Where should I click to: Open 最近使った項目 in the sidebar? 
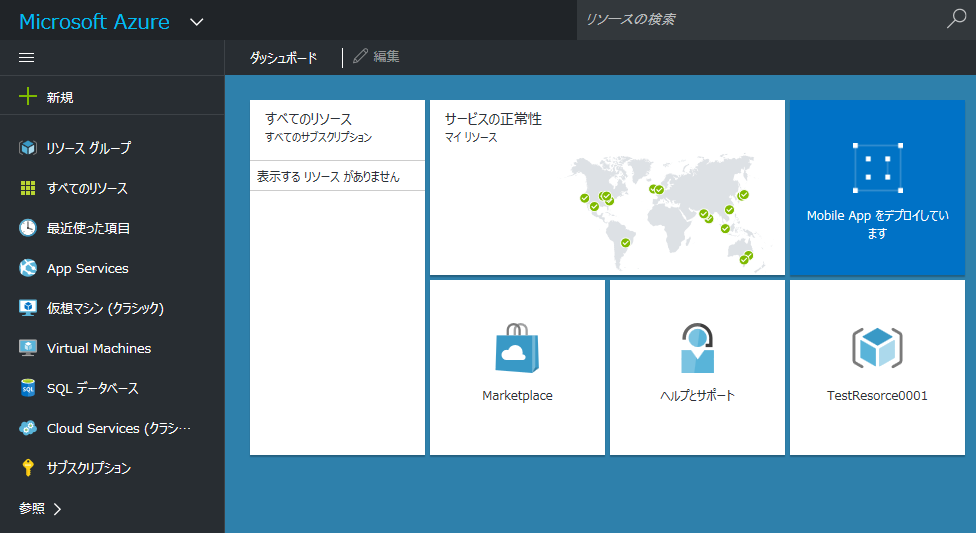click(x=88, y=228)
